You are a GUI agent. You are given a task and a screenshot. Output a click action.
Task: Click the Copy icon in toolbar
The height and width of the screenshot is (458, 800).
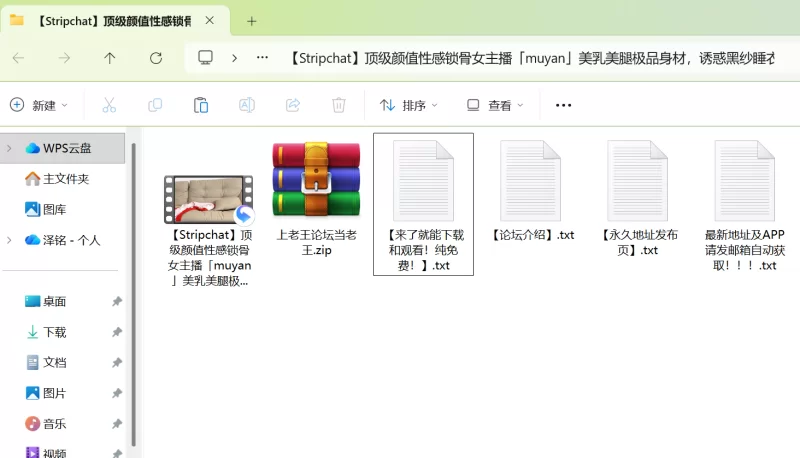(155, 105)
